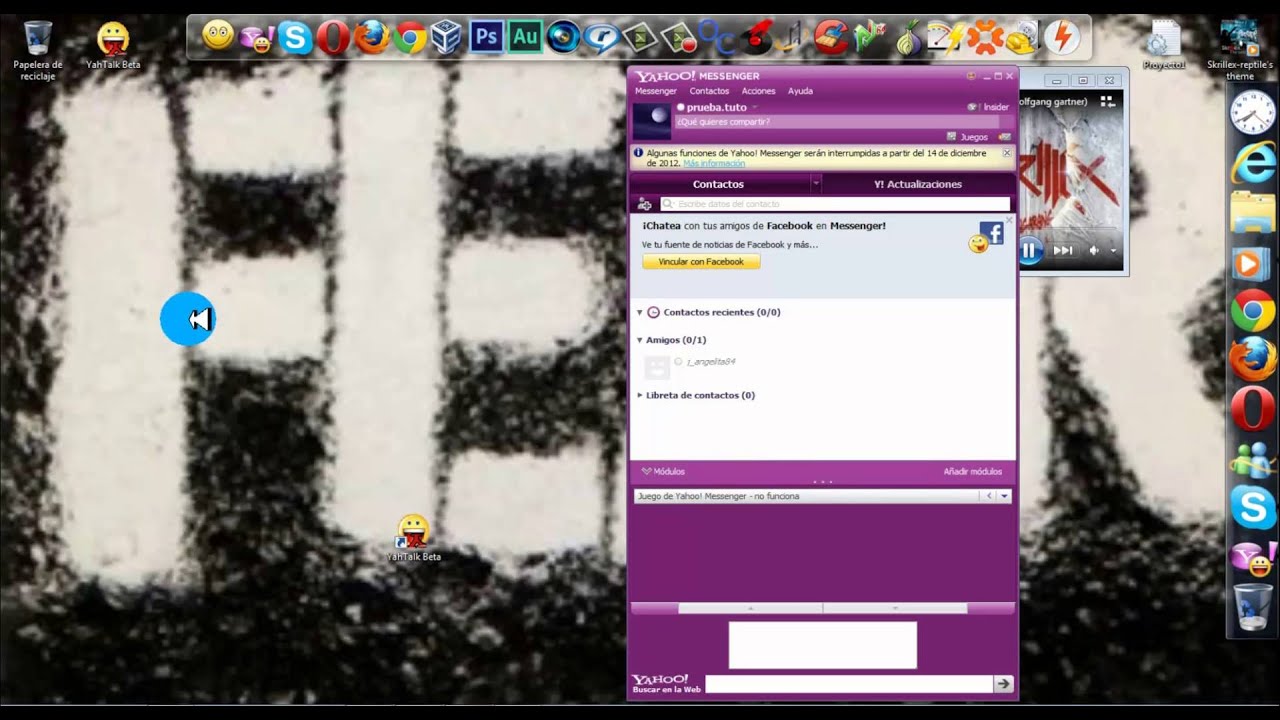Click the prueba.tuto profile picture
1280x720 pixels.
point(651,121)
